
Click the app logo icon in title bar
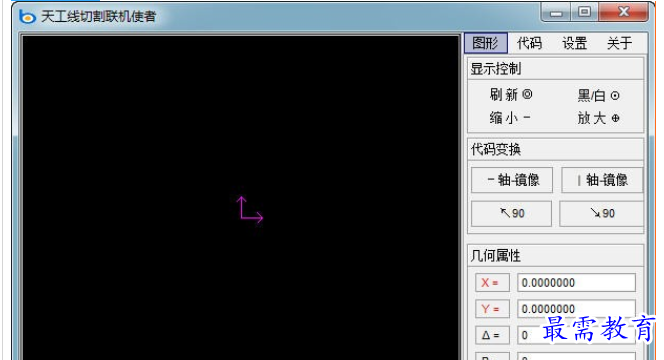pyautogui.click(x=28, y=17)
